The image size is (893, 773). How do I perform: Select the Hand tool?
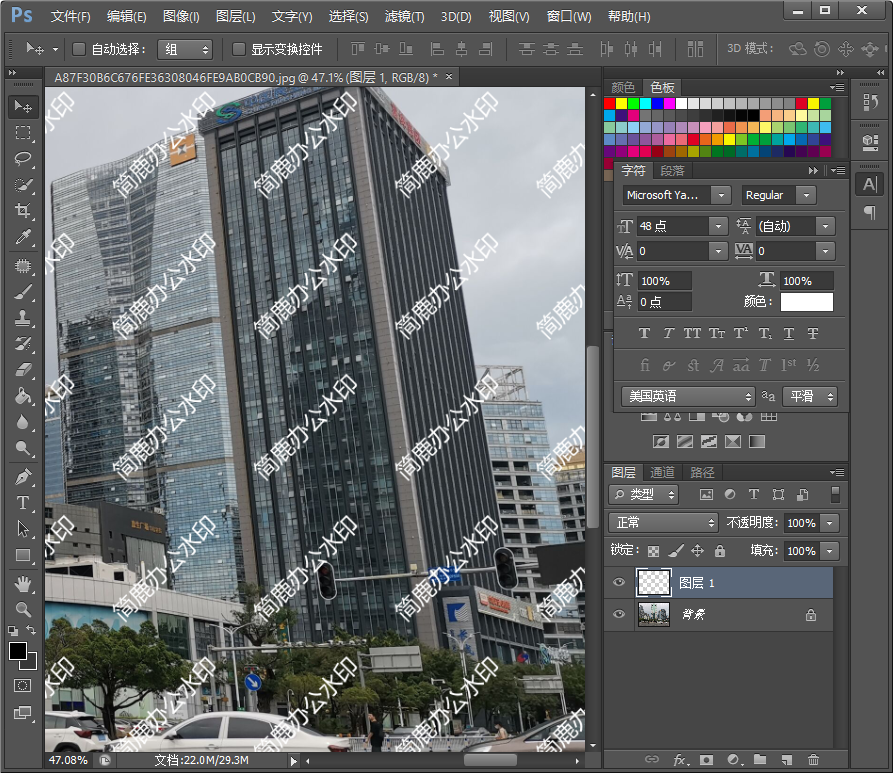point(23,583)
